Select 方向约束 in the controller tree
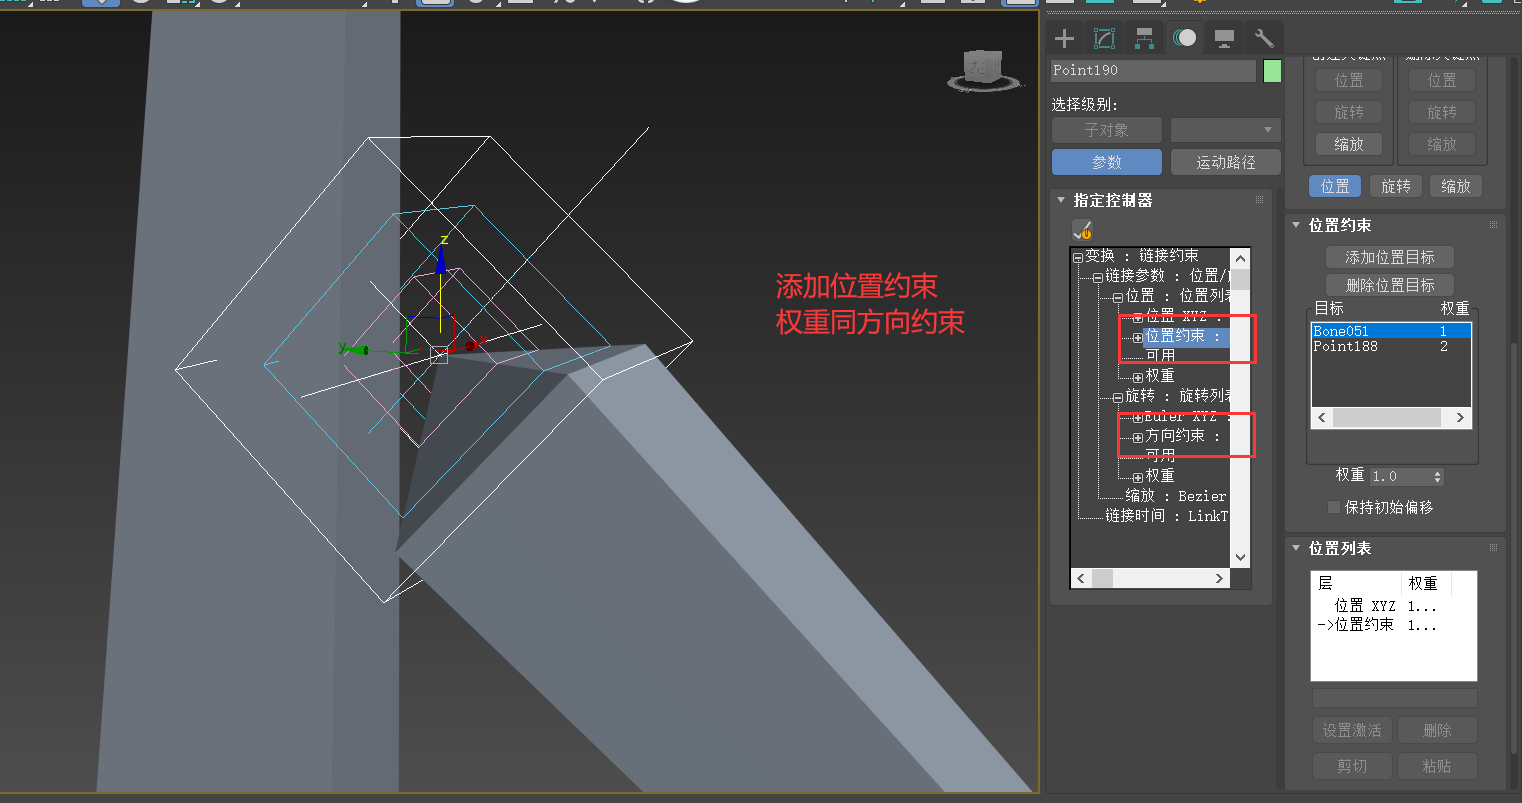Screen dimensions: 1522x803 [1183, 436]
